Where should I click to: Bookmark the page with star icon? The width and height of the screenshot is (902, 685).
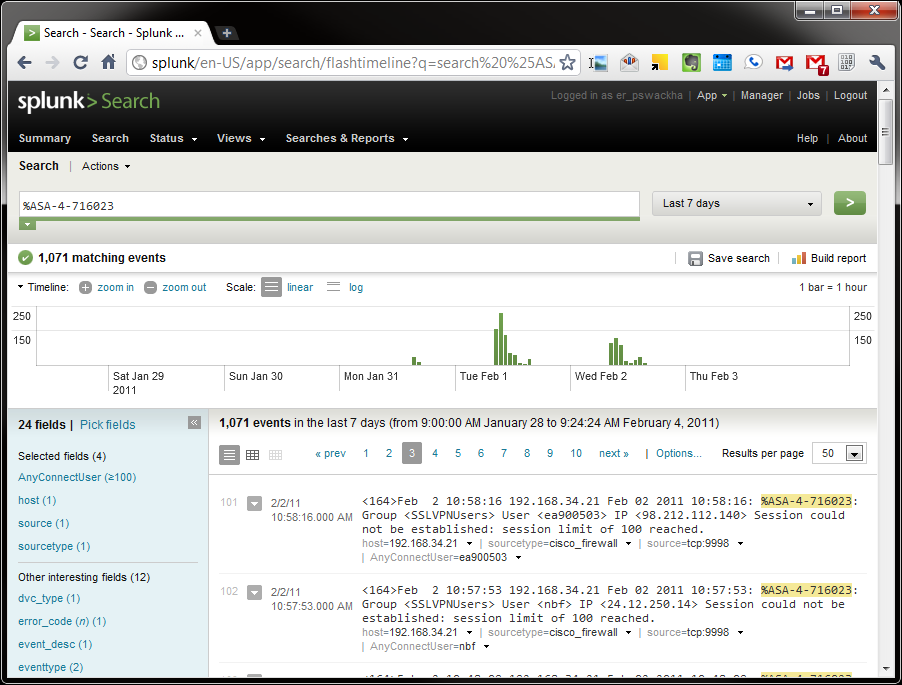pos(567,62)
